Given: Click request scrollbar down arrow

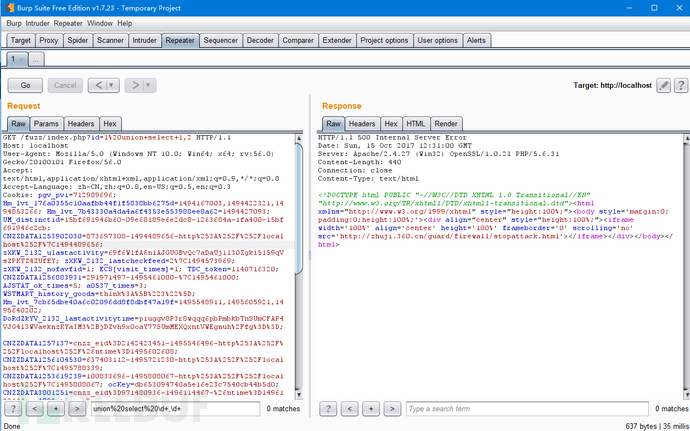Looking at the screenshot, I should (x=299, y=395).
